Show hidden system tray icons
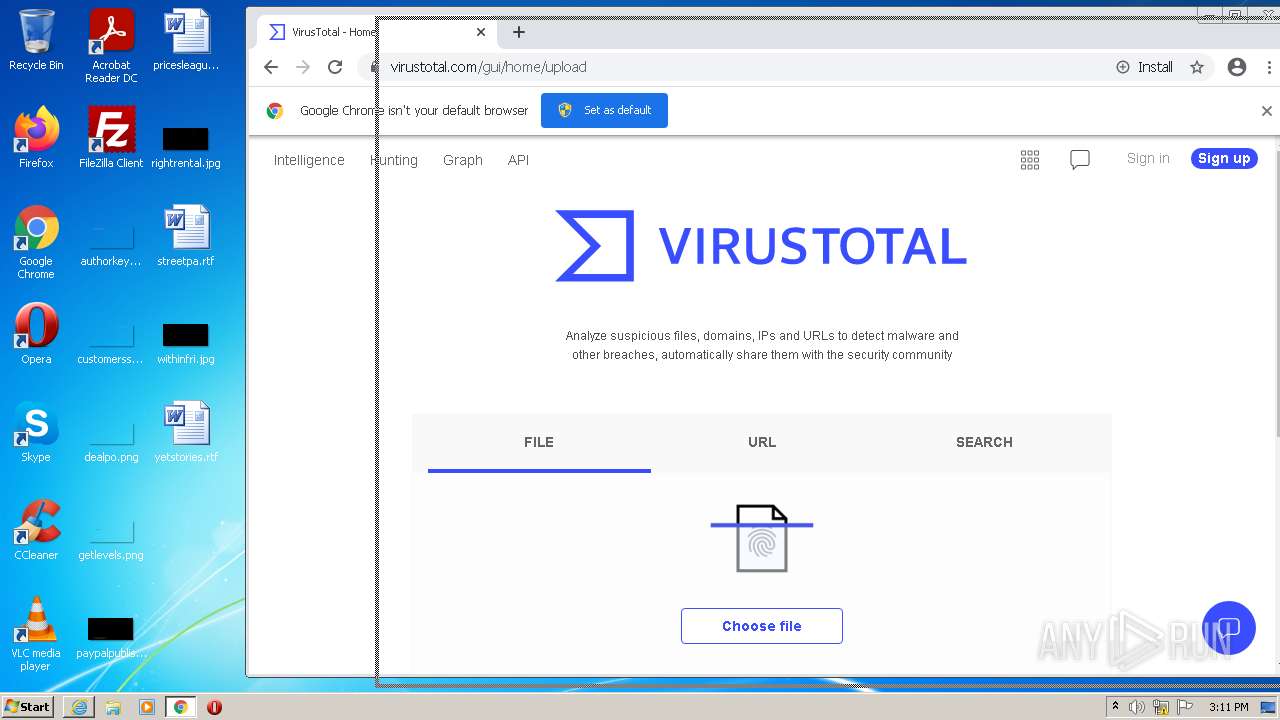 coord(1115,707)
